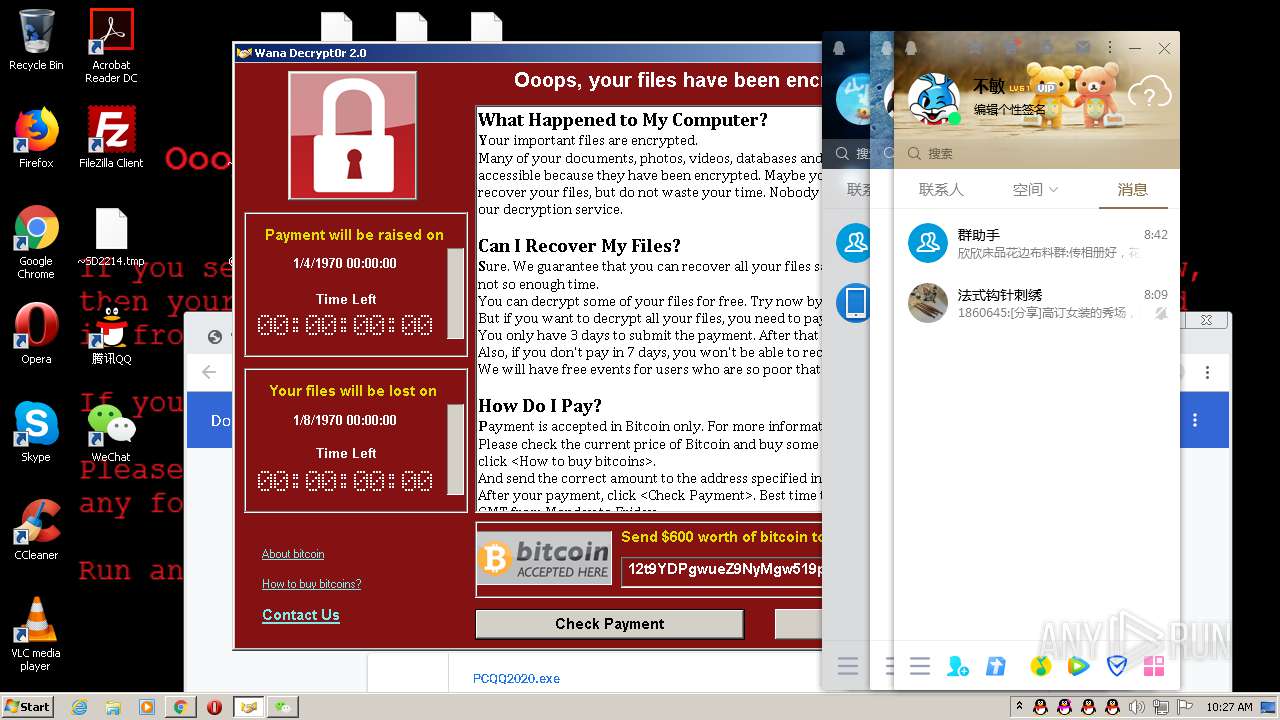The height and width of the screenshot is (720, 1280).
Task: Open the WeChat taskbar button
Action: [284, 707]
